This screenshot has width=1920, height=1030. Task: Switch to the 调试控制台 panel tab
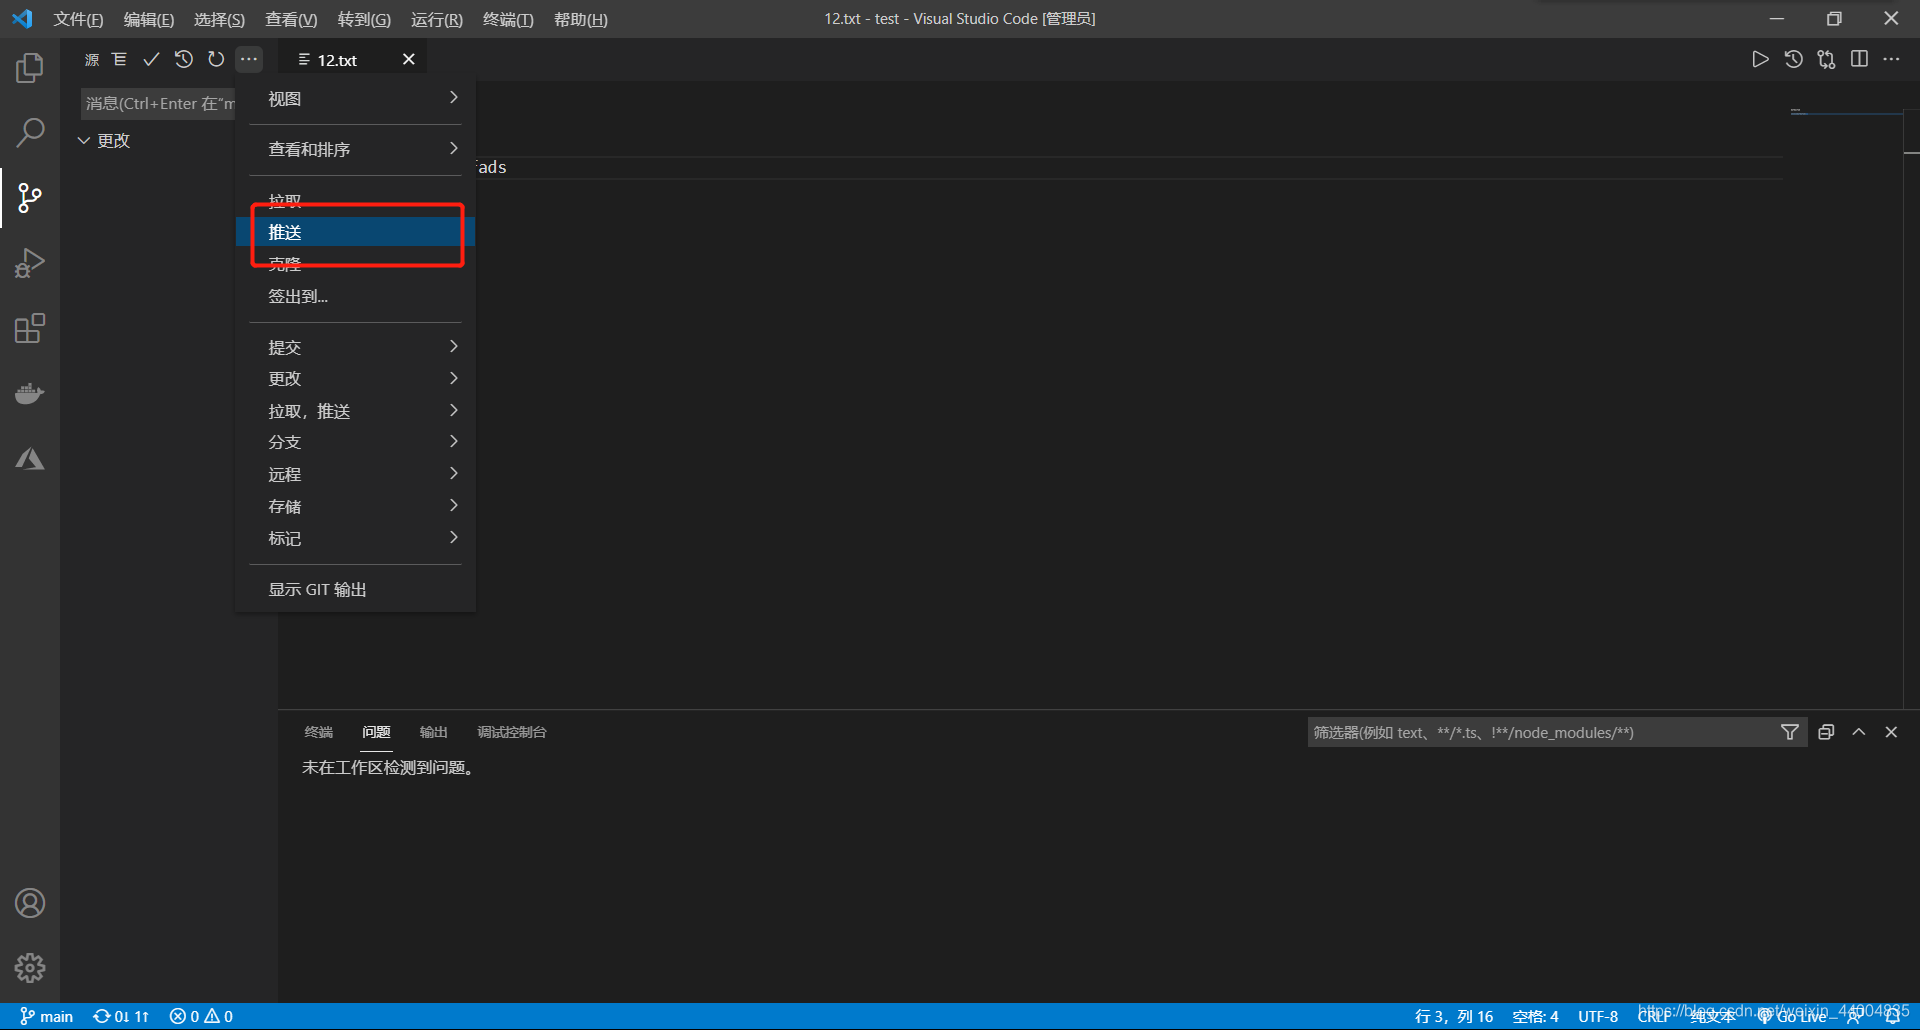511,732
